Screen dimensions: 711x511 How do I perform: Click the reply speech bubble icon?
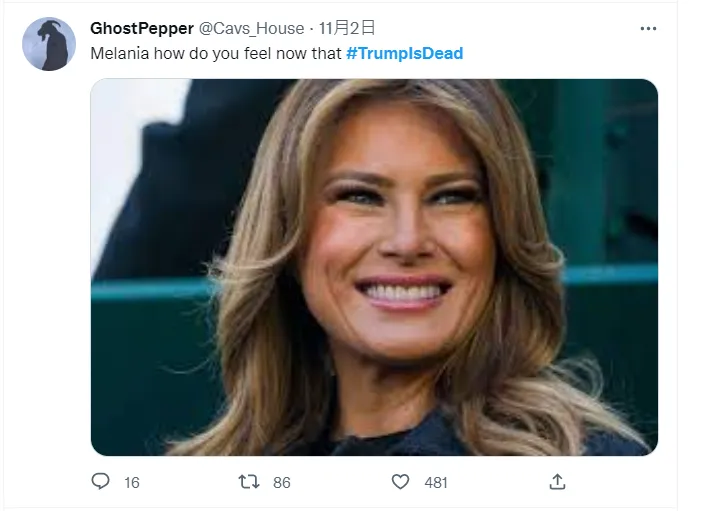click(x=100, y=482)
